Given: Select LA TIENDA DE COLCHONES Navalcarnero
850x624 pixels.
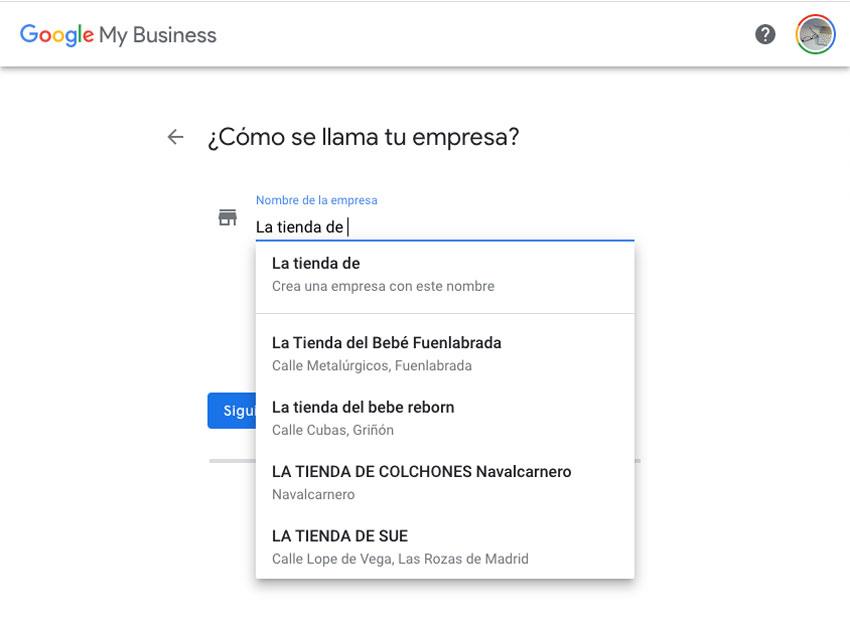Looking at the screenshot, I should [445, 483].
